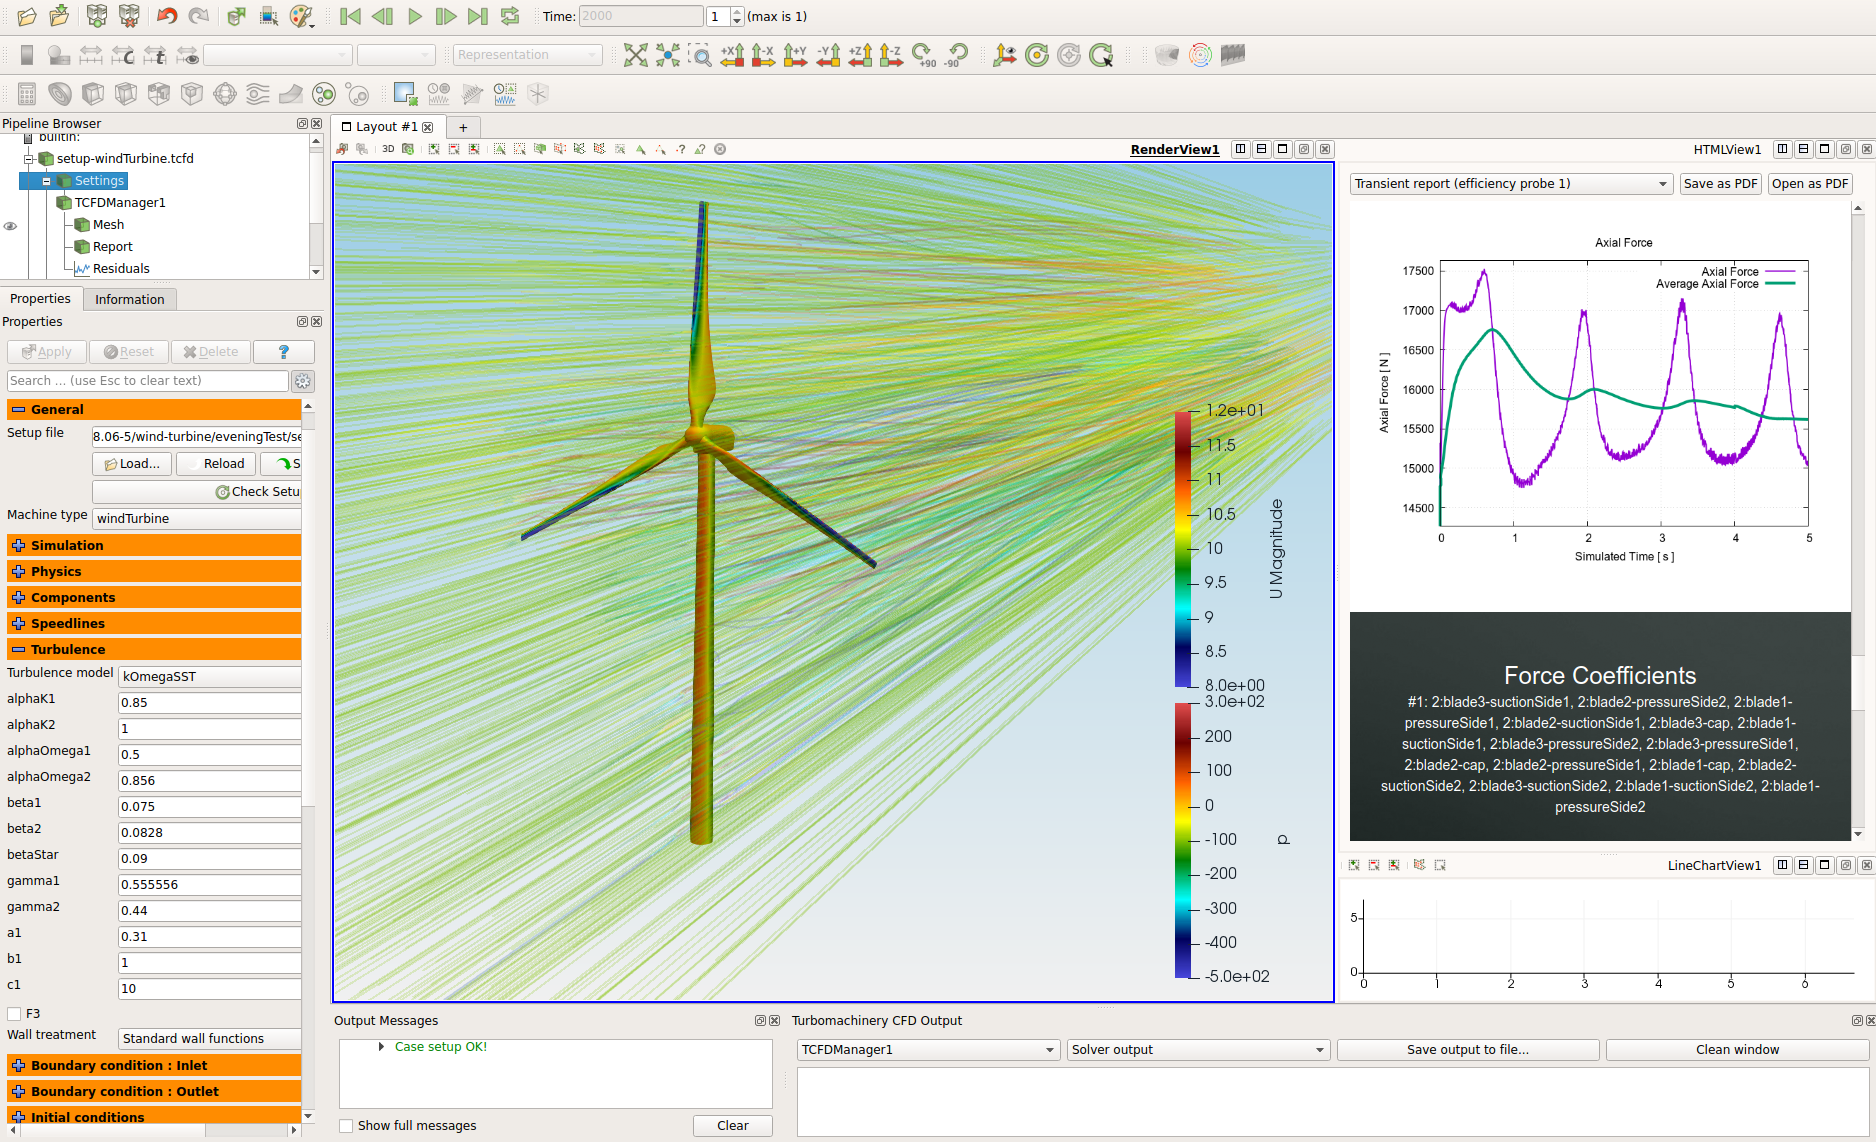Toggle 3D interaction mode in RenderView1
Viewport: 1876px width, 1142px height.
coord(387,148)
